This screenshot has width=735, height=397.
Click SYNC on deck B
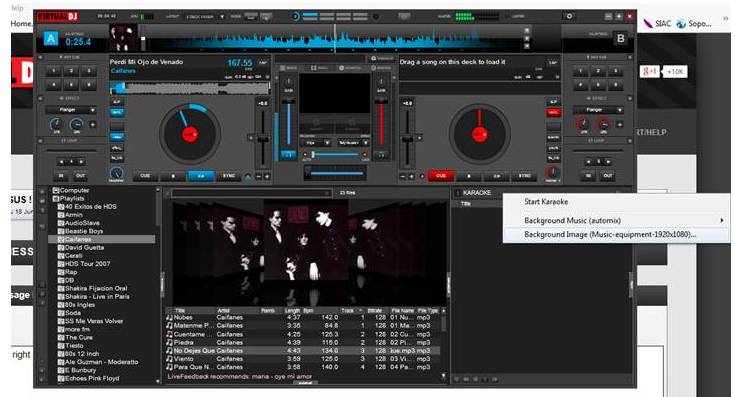point(524,176)
